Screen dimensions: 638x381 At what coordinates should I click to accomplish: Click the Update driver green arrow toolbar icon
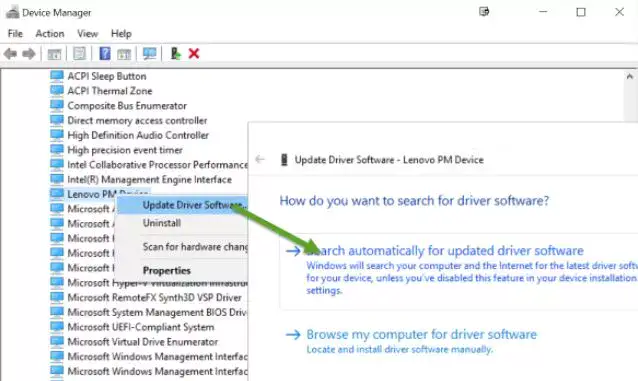pos(175,53)
